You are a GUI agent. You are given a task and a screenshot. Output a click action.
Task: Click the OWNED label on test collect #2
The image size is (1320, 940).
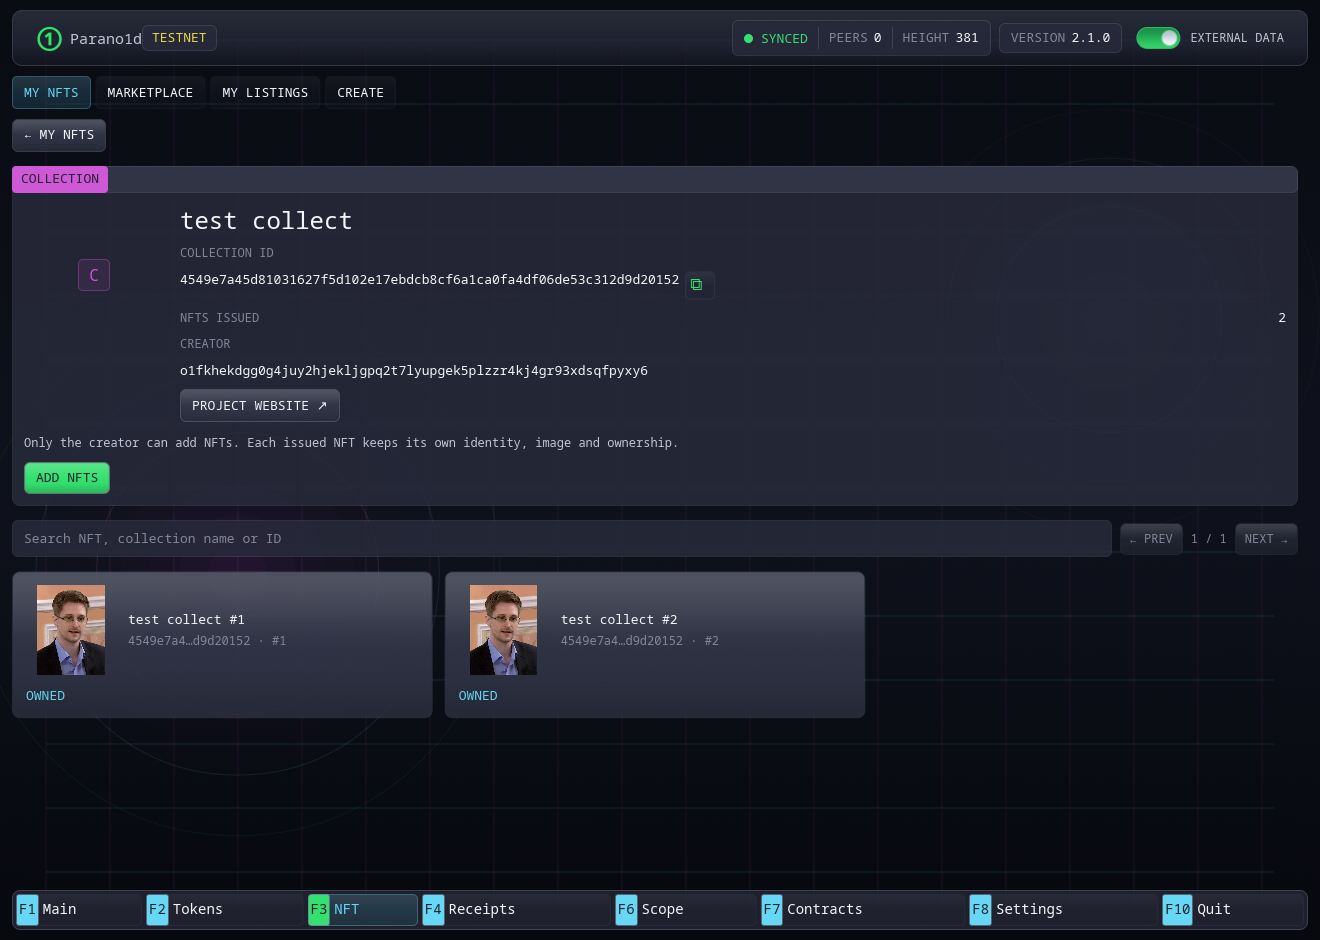tap(478, 696)
